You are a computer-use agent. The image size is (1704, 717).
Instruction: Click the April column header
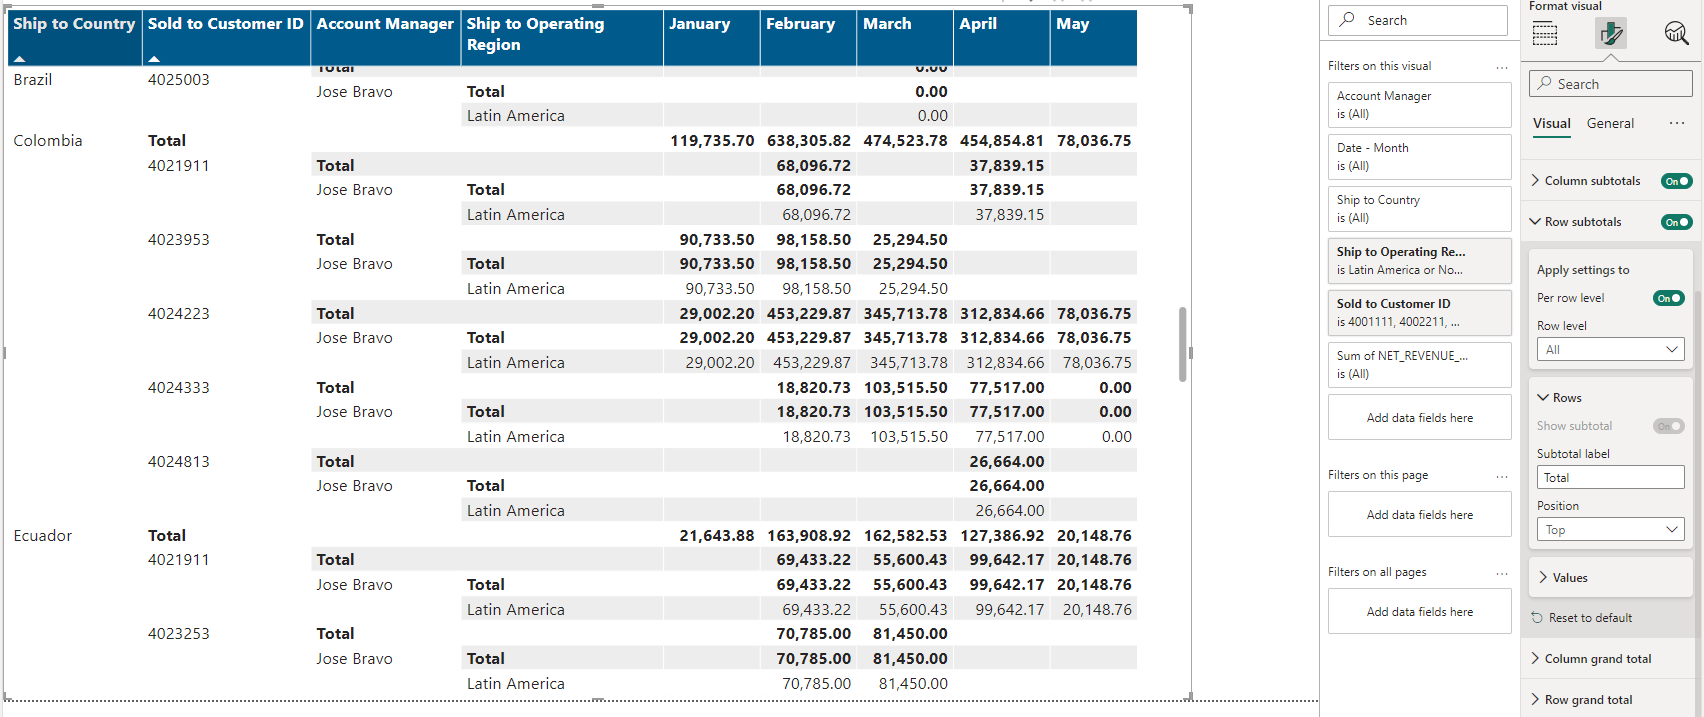tap(1001, 37)
